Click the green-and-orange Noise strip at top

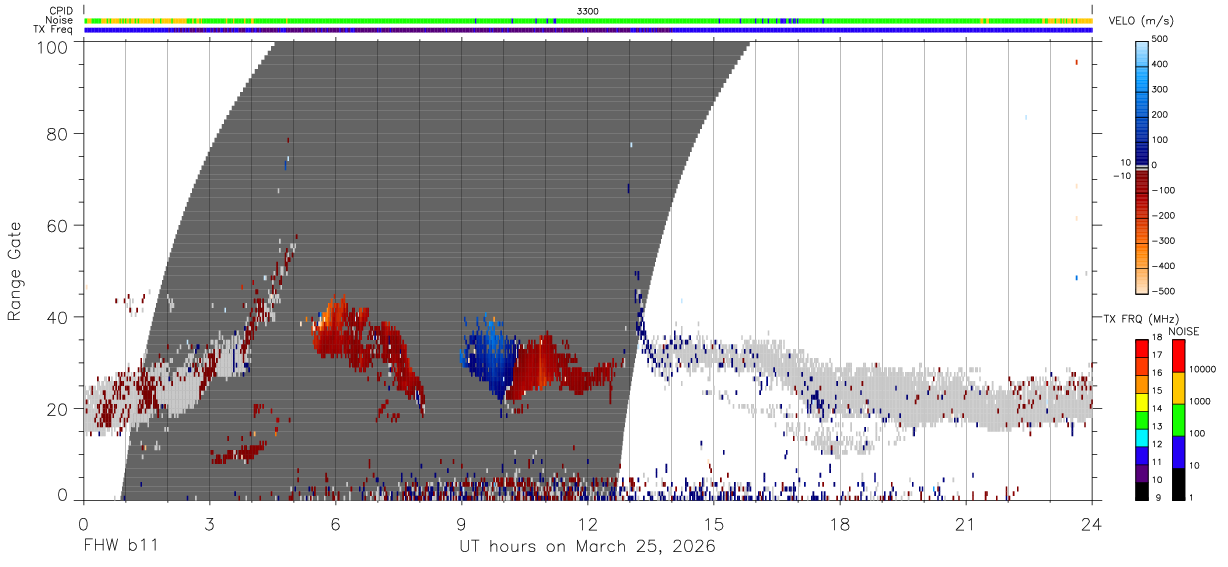point(588,20)
